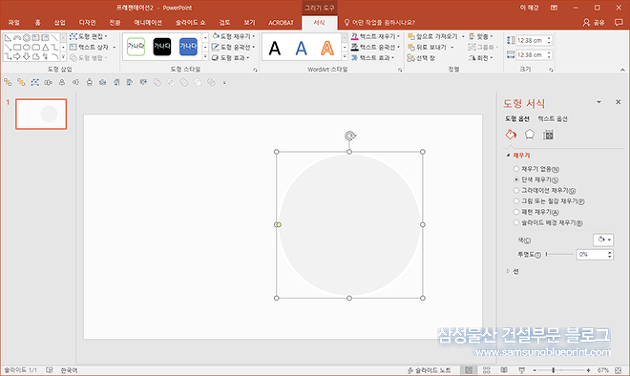
Task: Increase shape height with stepper up arrow
Action: coord(549,38)
